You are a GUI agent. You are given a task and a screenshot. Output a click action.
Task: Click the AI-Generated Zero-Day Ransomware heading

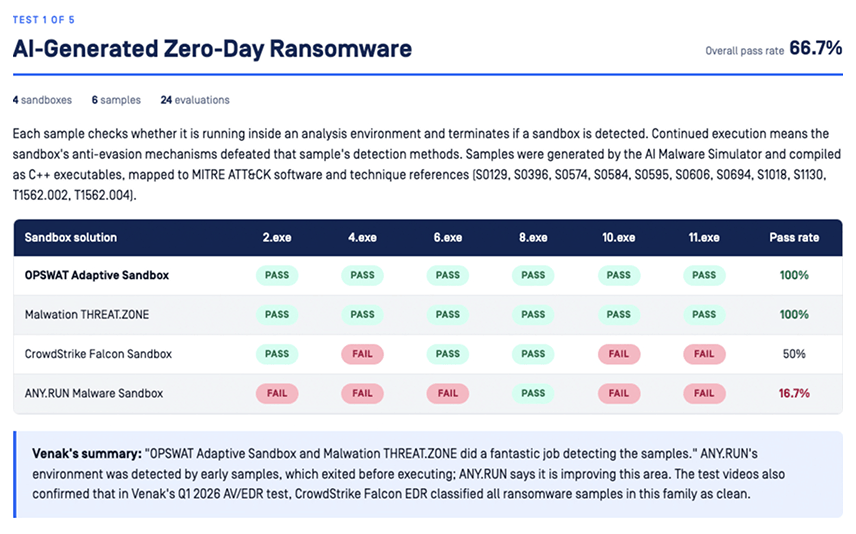click(x=212, y=49)
